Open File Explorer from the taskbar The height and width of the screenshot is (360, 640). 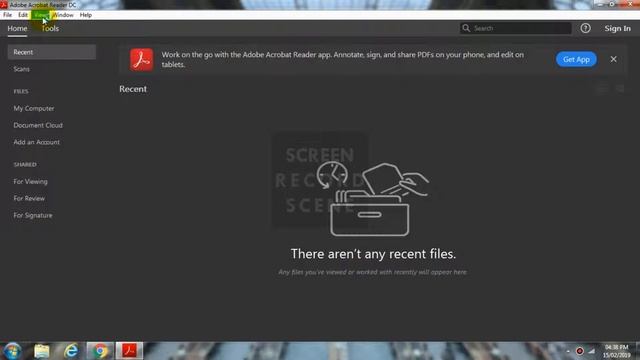click(x=42, y=351)
